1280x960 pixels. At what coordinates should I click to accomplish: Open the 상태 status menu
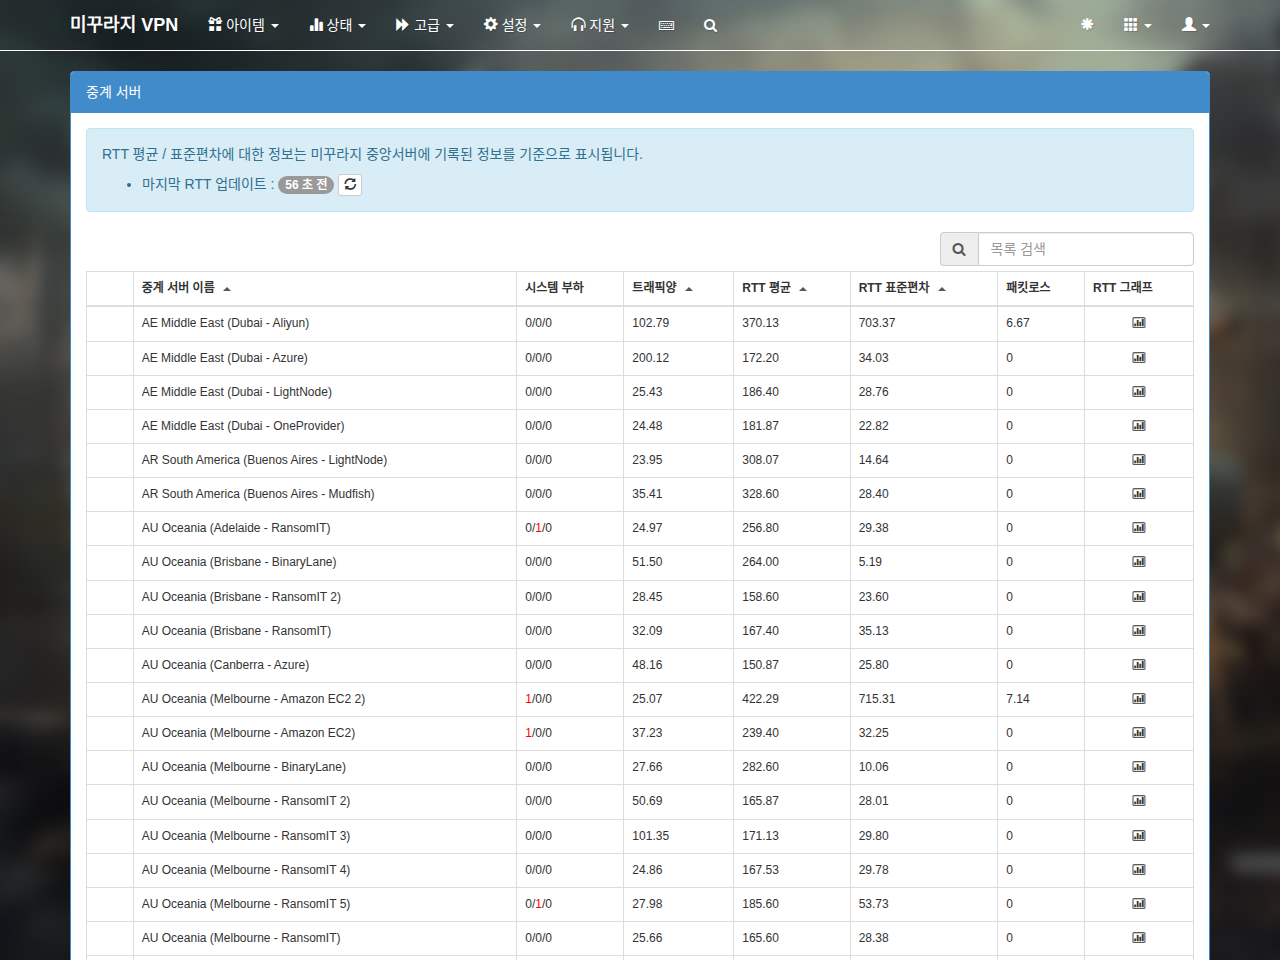click(x=338, y=25)
